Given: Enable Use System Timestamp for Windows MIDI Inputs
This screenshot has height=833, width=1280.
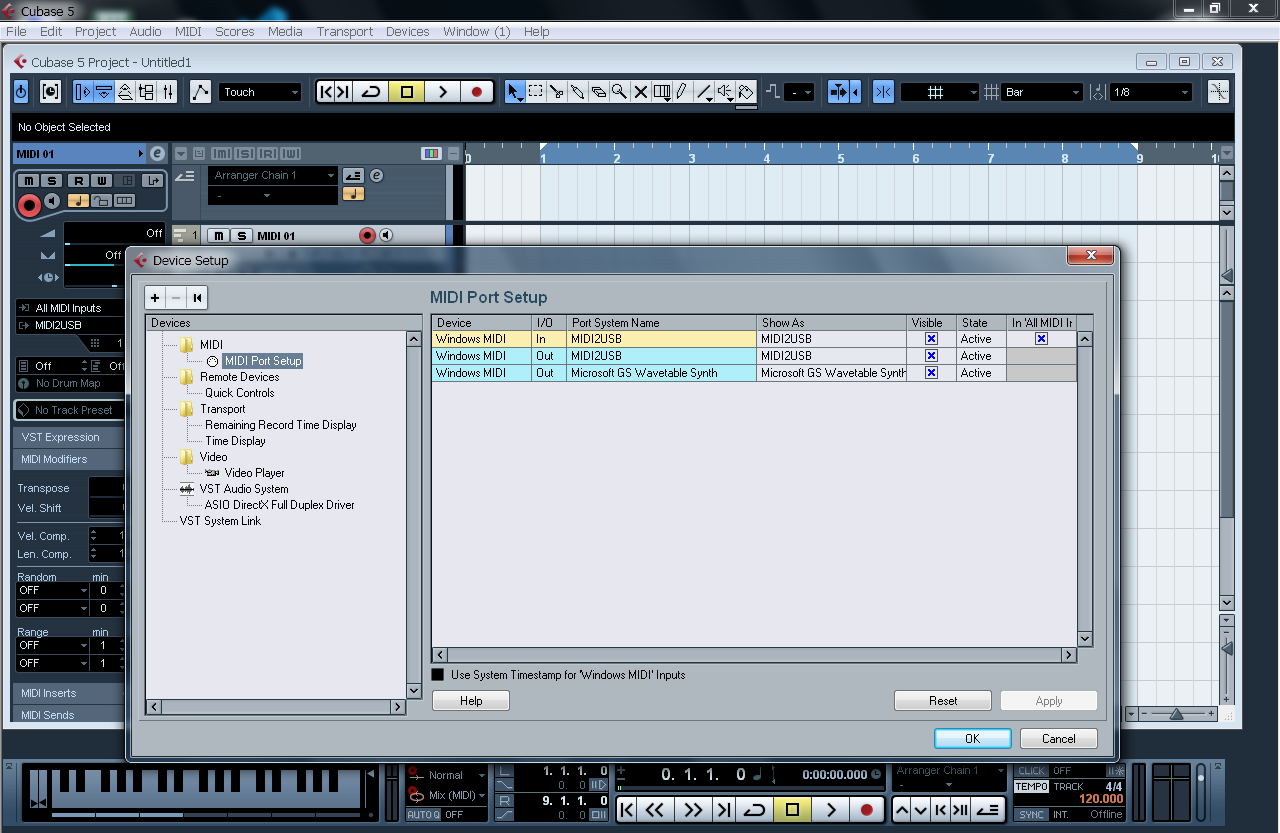Looking at the screenshot, I should [x=438, y=675].
